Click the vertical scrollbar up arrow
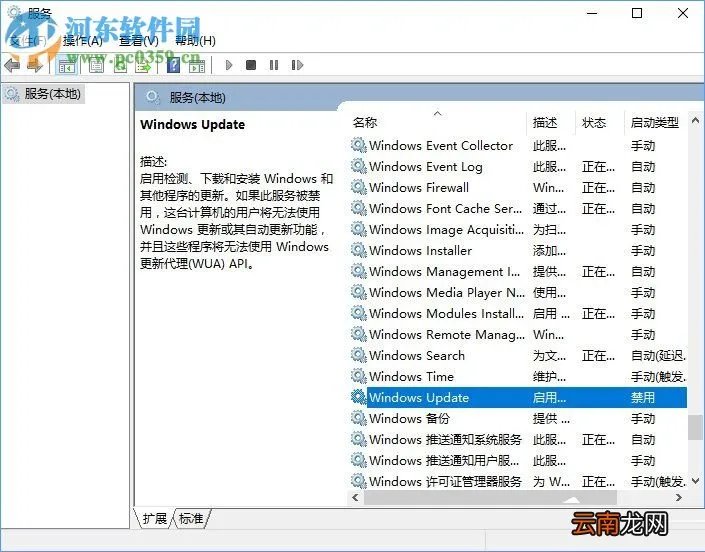 pyautogui.click(x=695, y=120)
